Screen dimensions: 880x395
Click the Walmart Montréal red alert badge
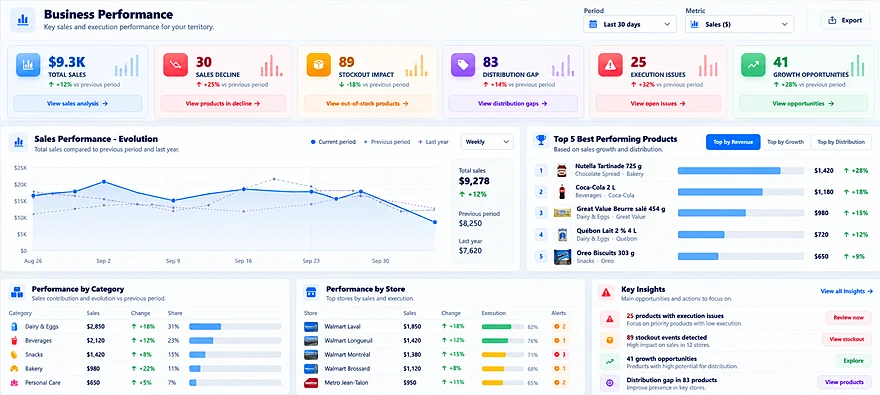click(x=560, y=355)
